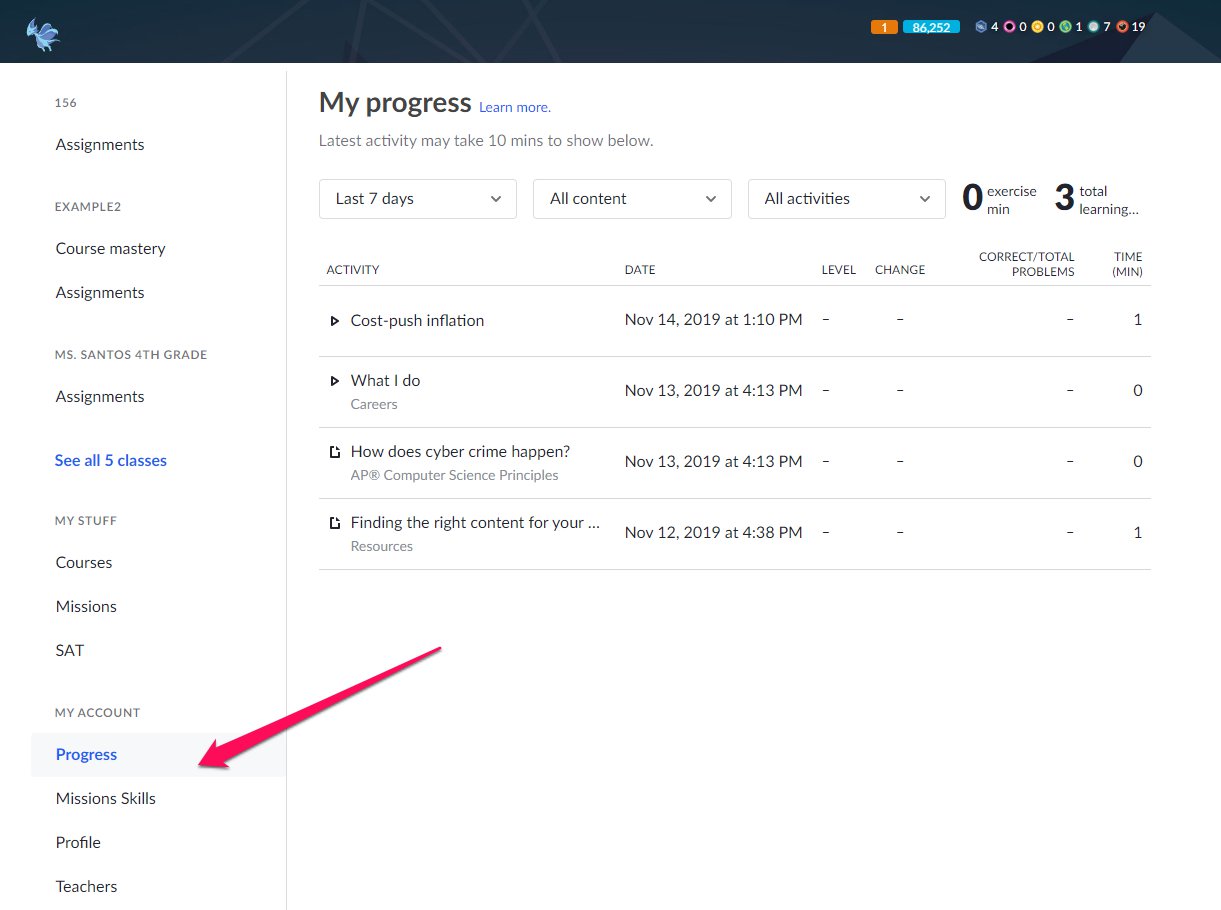Viewport: 1221px width, 910px height.
Task: Click the Earth badge icon
Action: (x=1065, y=27)
